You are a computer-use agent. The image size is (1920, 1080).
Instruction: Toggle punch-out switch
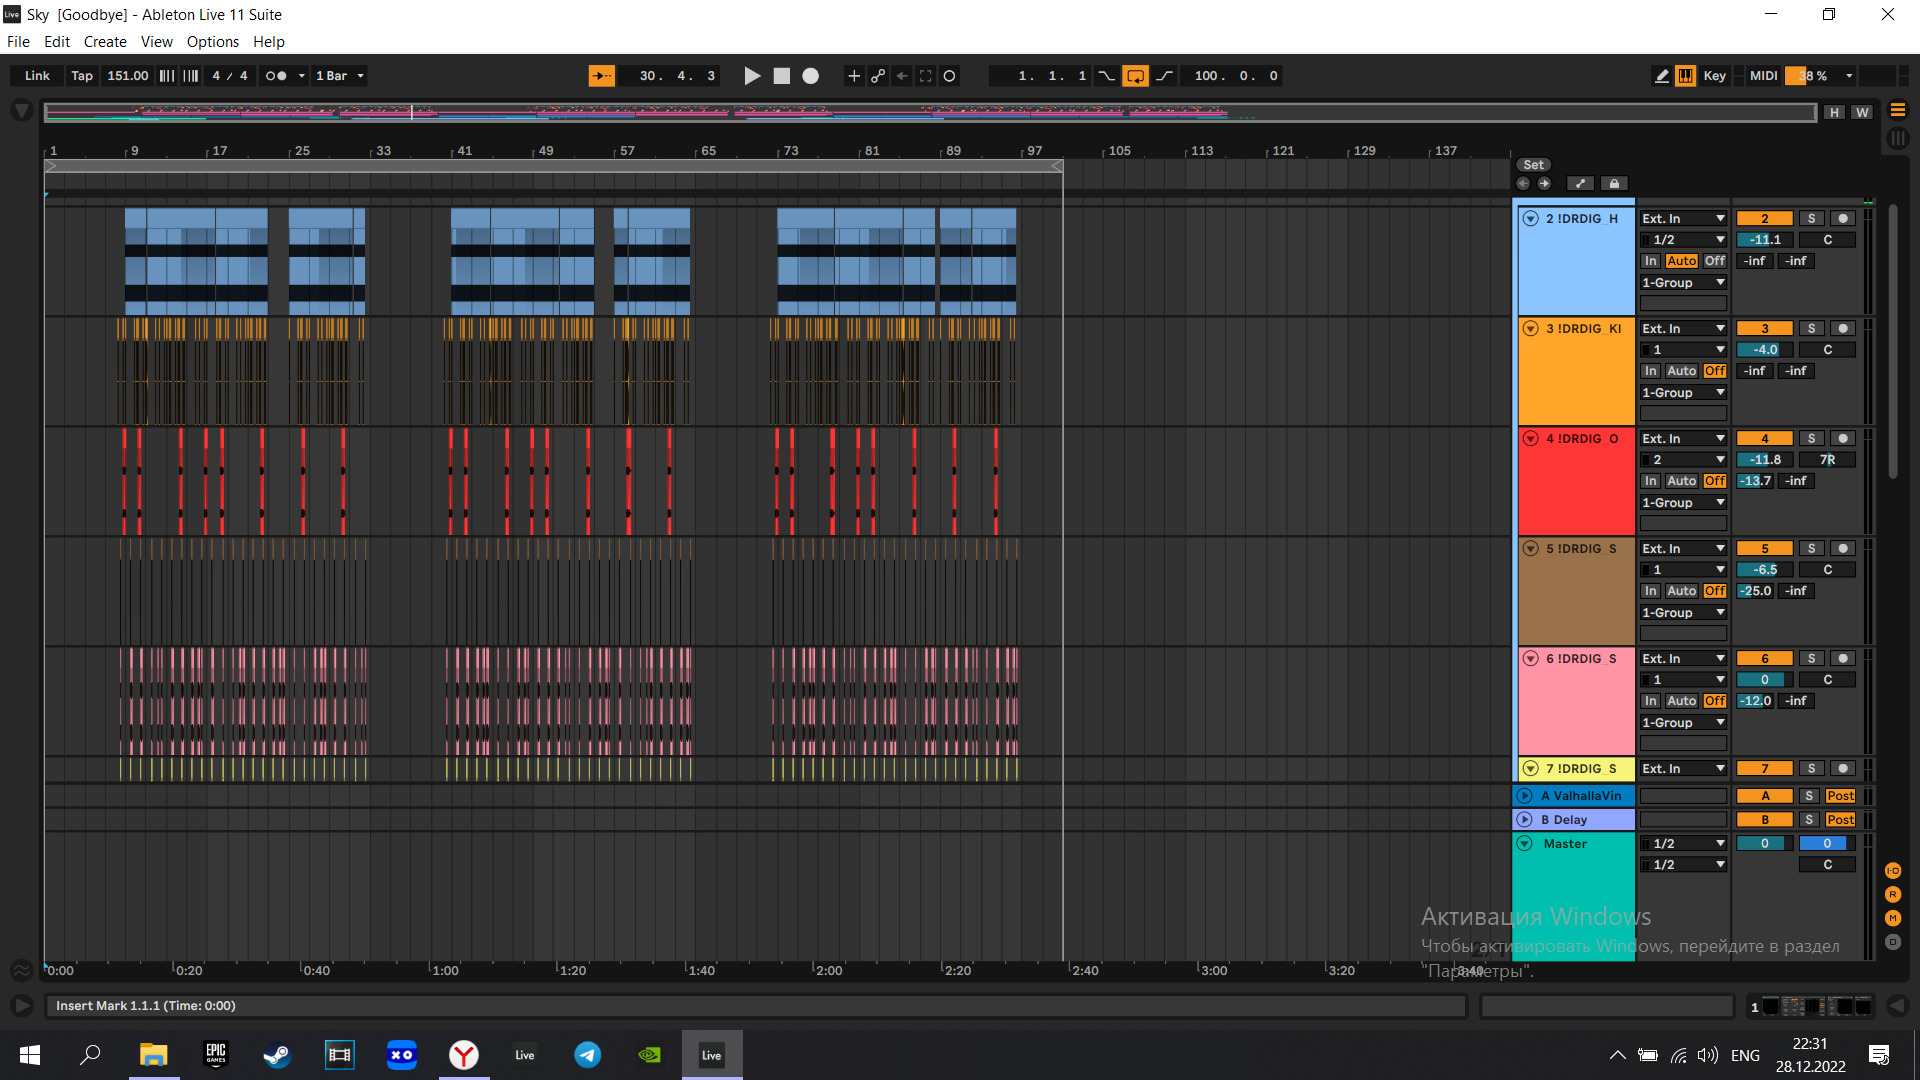coord(1165,76)
